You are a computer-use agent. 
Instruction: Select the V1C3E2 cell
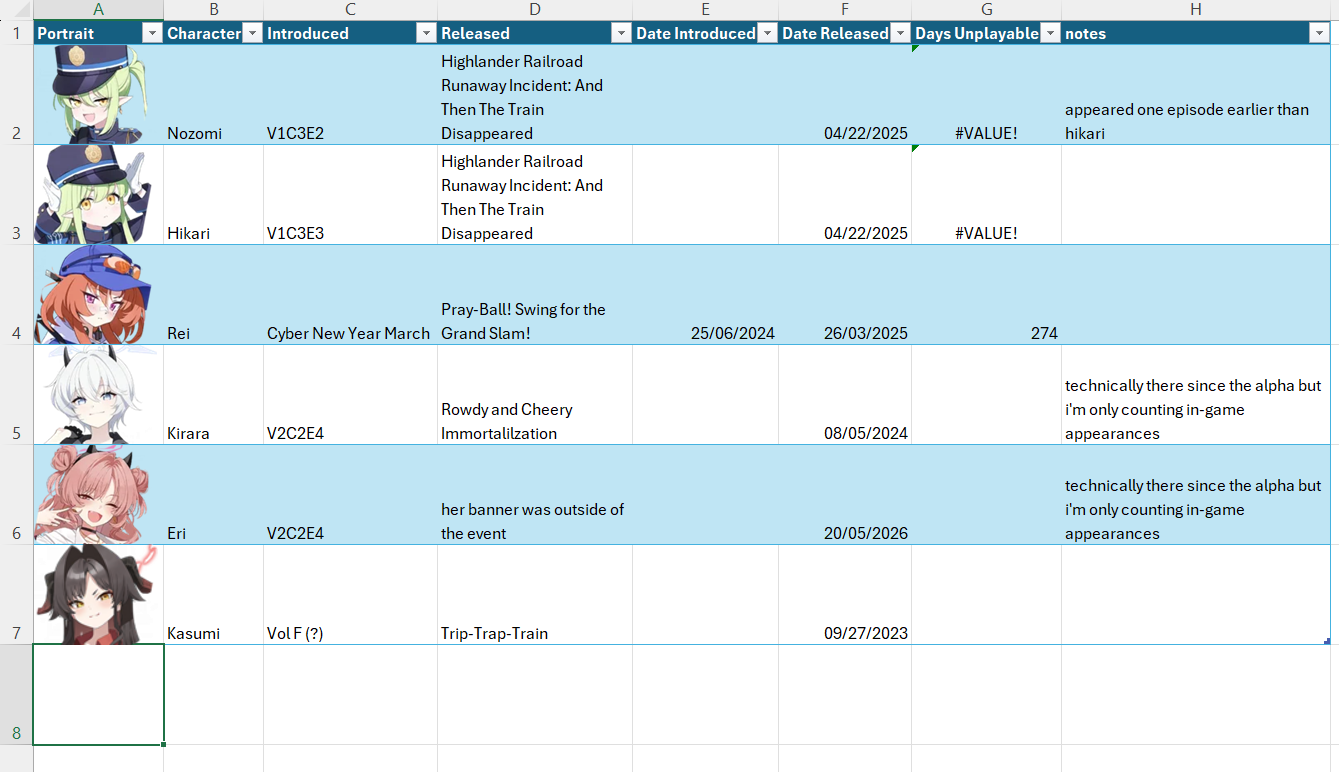pos(350,95)
